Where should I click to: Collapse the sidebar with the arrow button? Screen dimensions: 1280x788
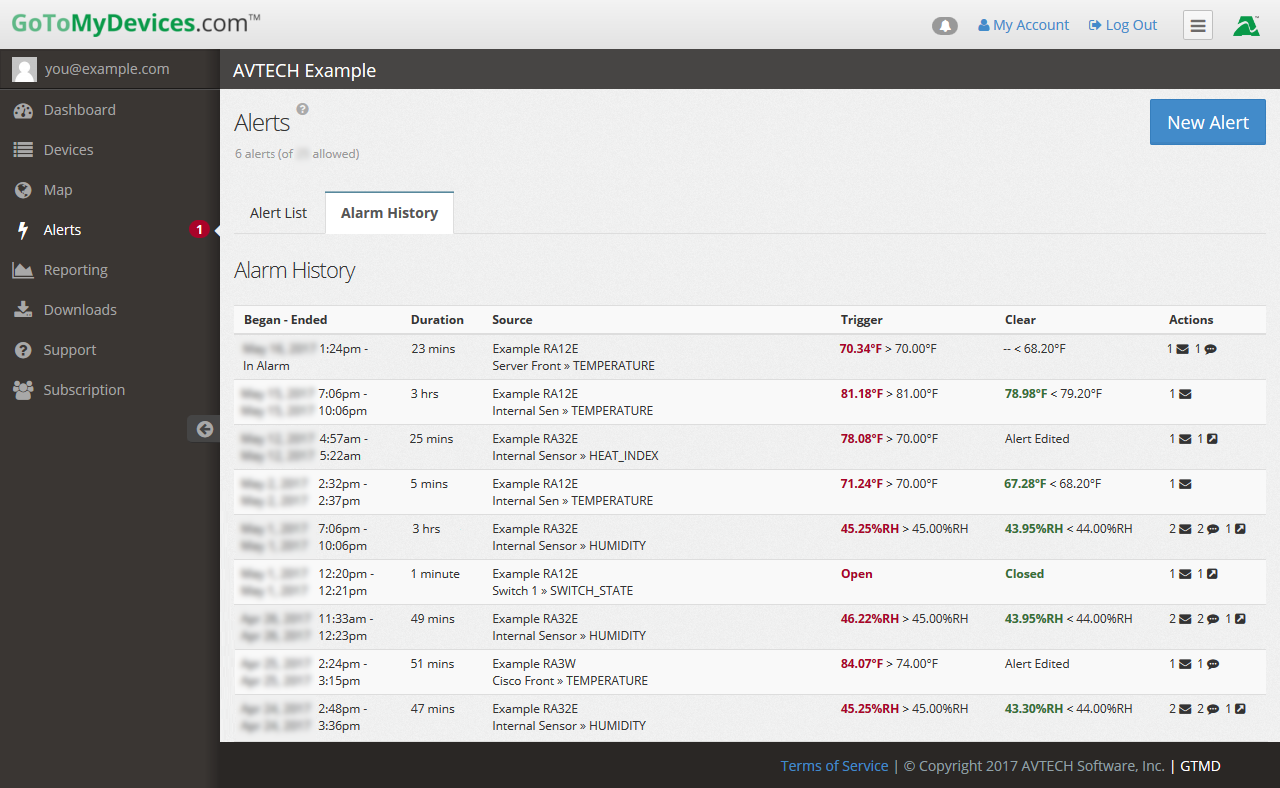click(204, 429)
